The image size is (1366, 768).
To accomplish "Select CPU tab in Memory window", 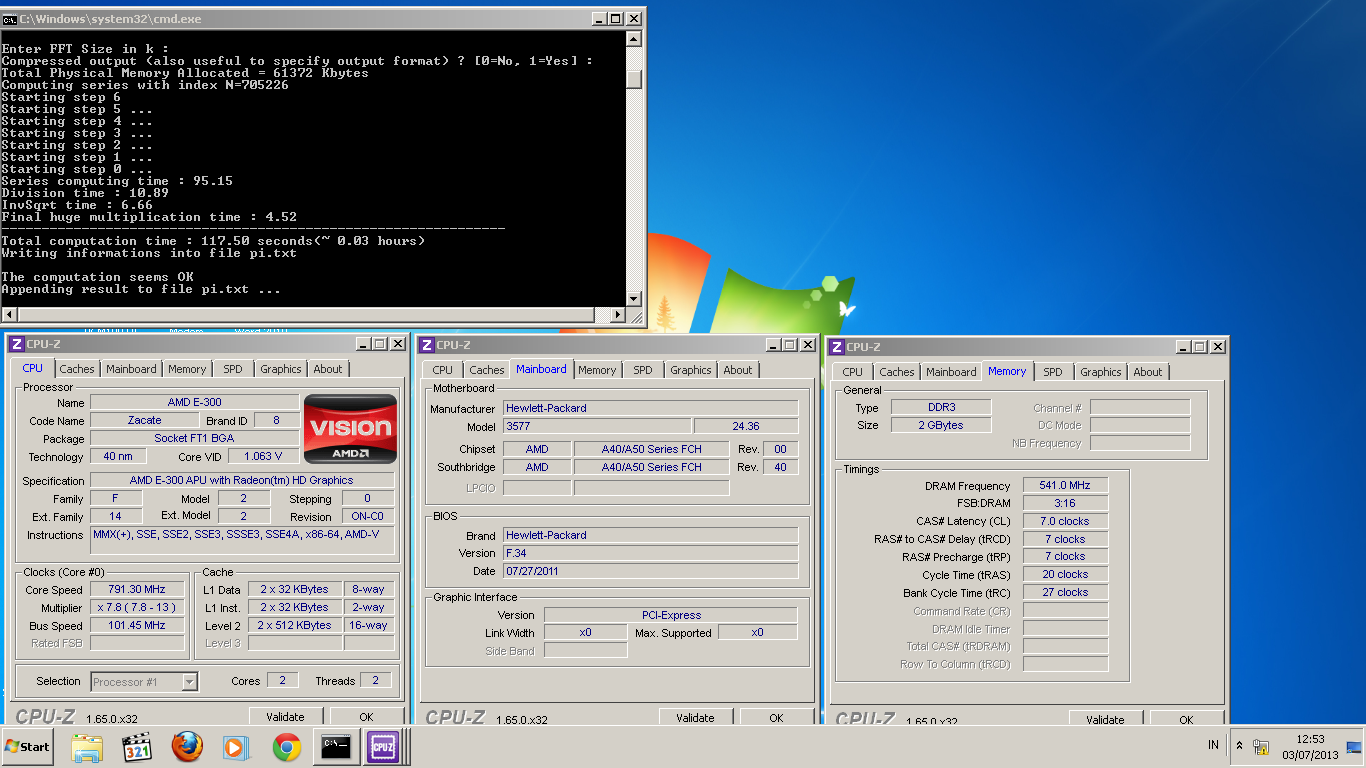I will [853, 372].
